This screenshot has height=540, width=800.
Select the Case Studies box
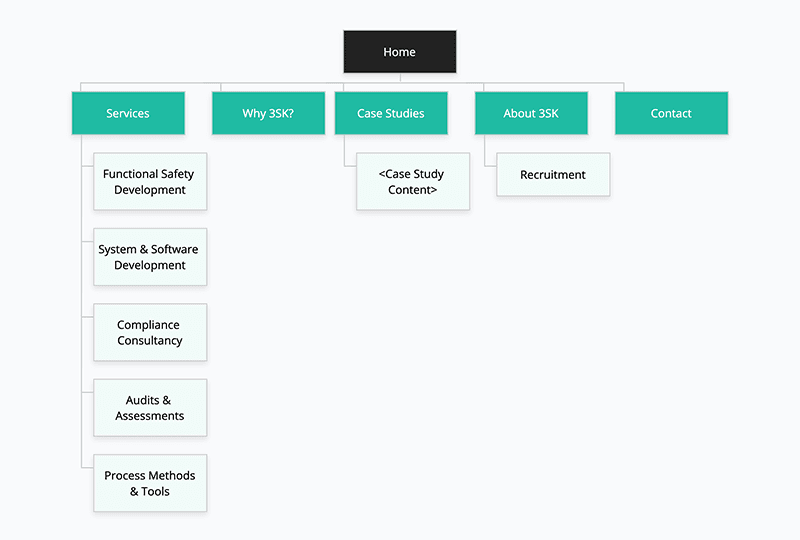[390, 113]
